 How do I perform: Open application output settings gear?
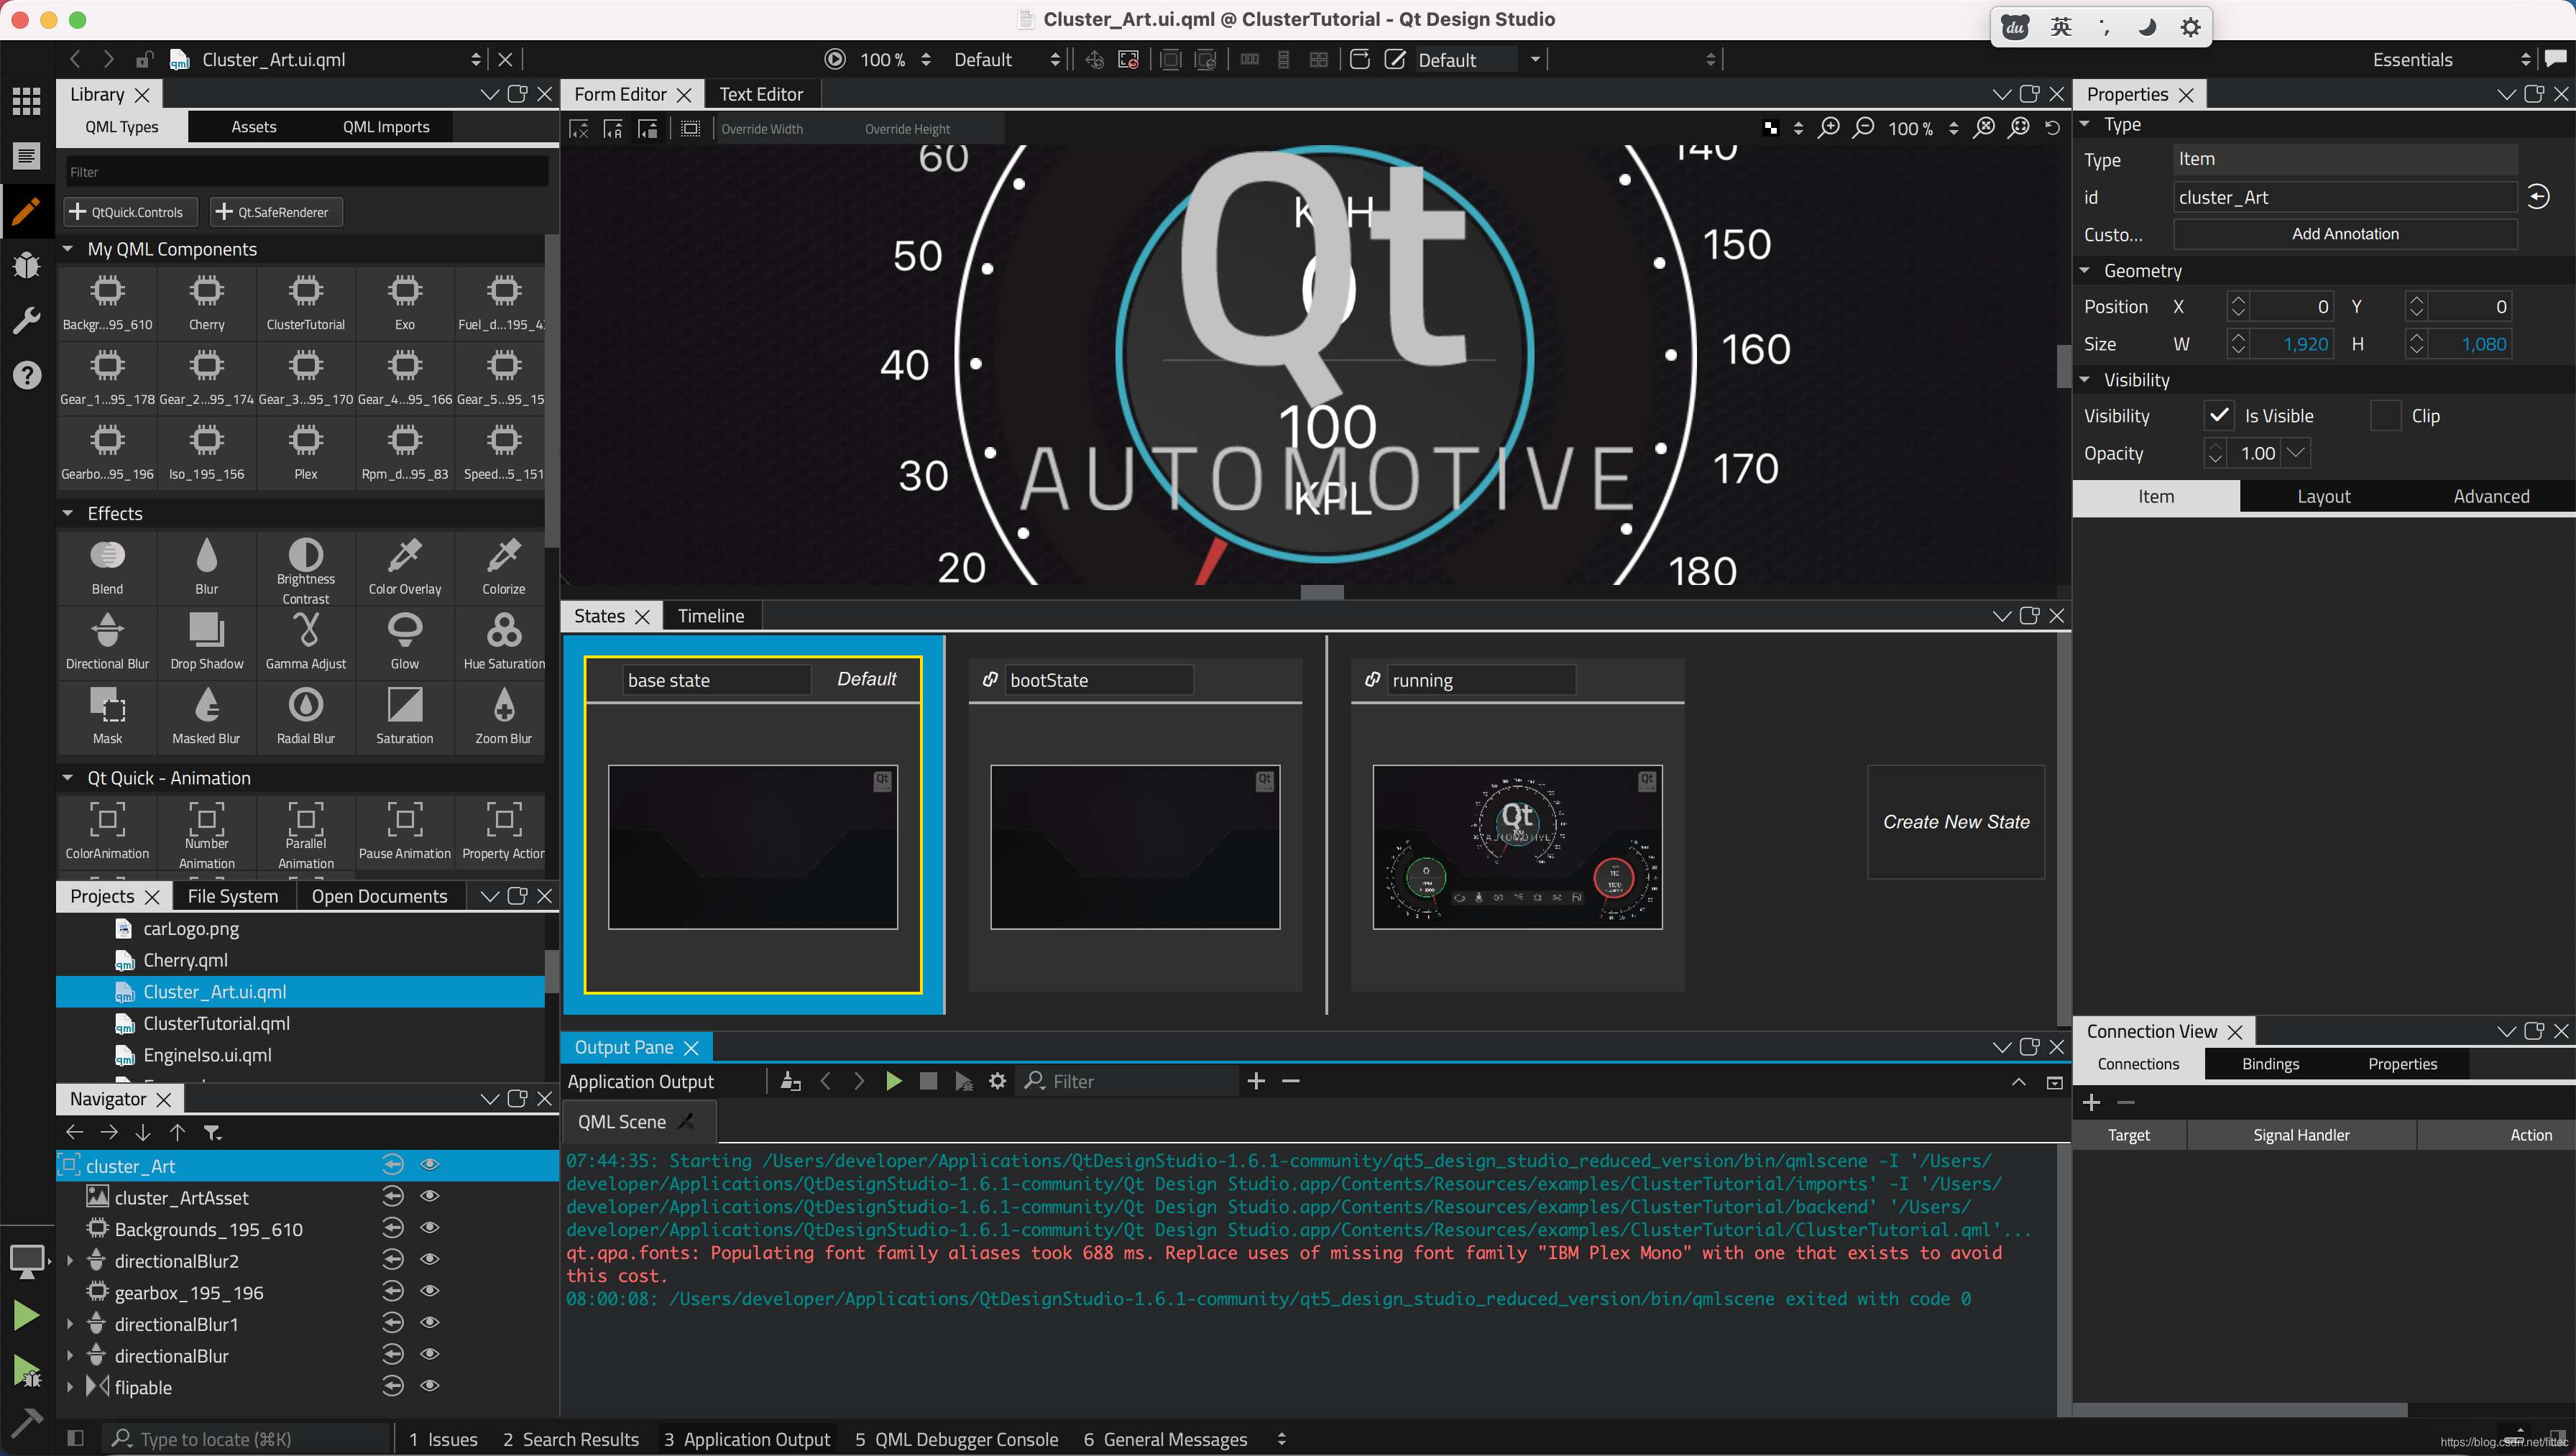[x=997, y=1081]
